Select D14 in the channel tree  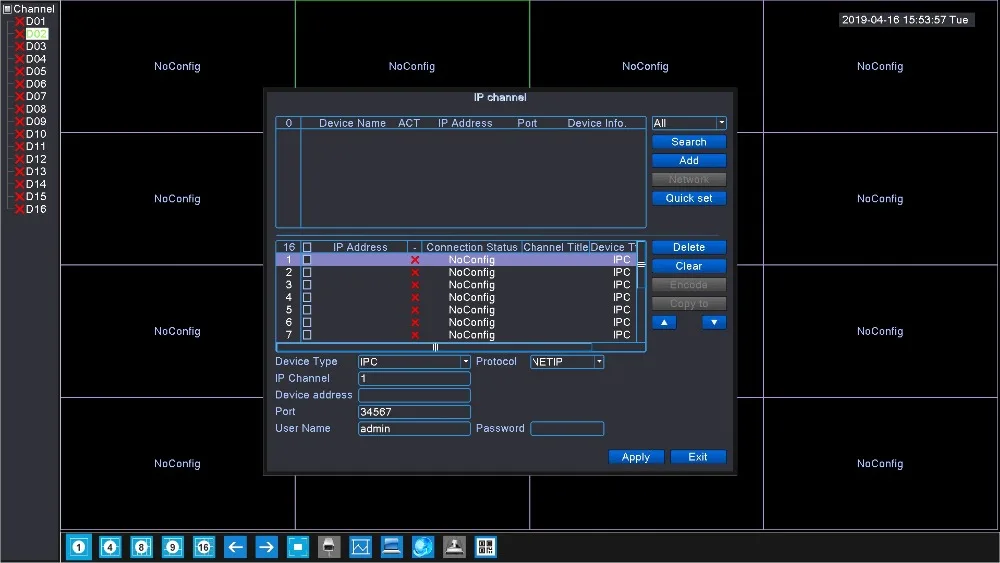point(36,184)
